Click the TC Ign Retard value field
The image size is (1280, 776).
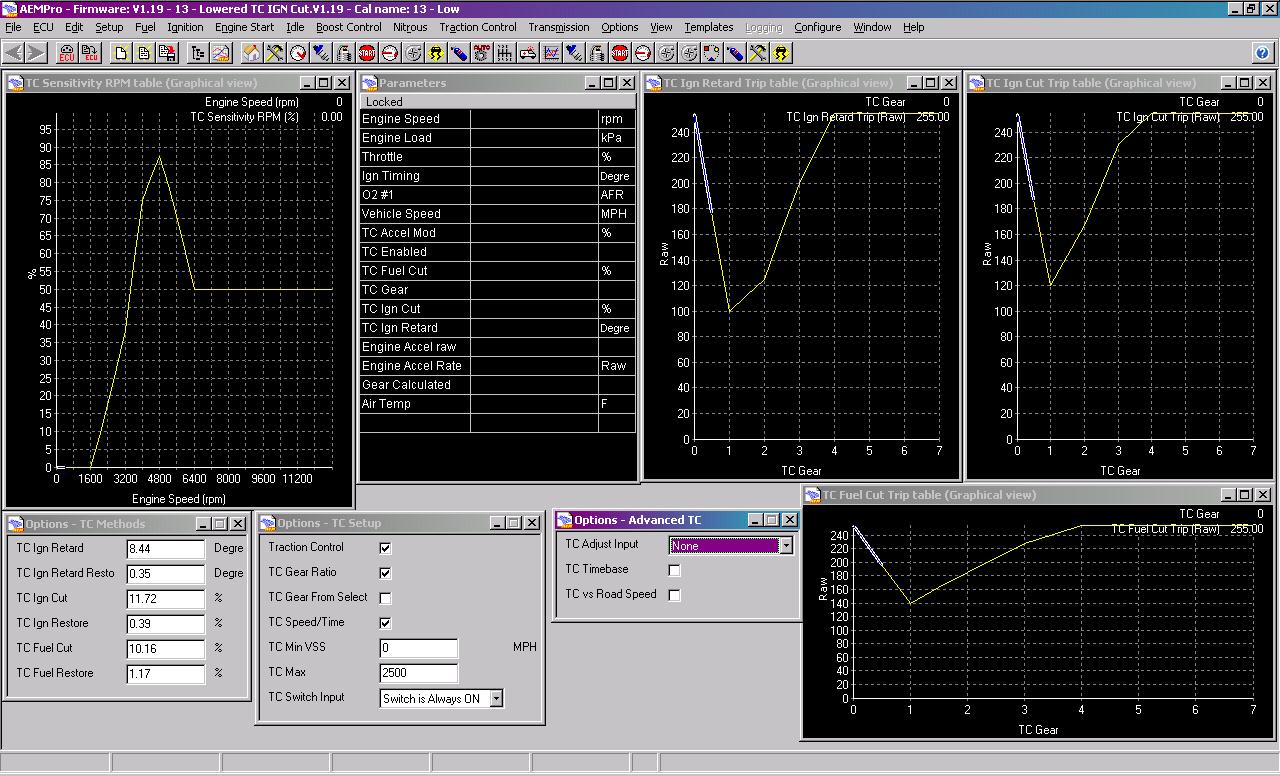tap(166, 549)
